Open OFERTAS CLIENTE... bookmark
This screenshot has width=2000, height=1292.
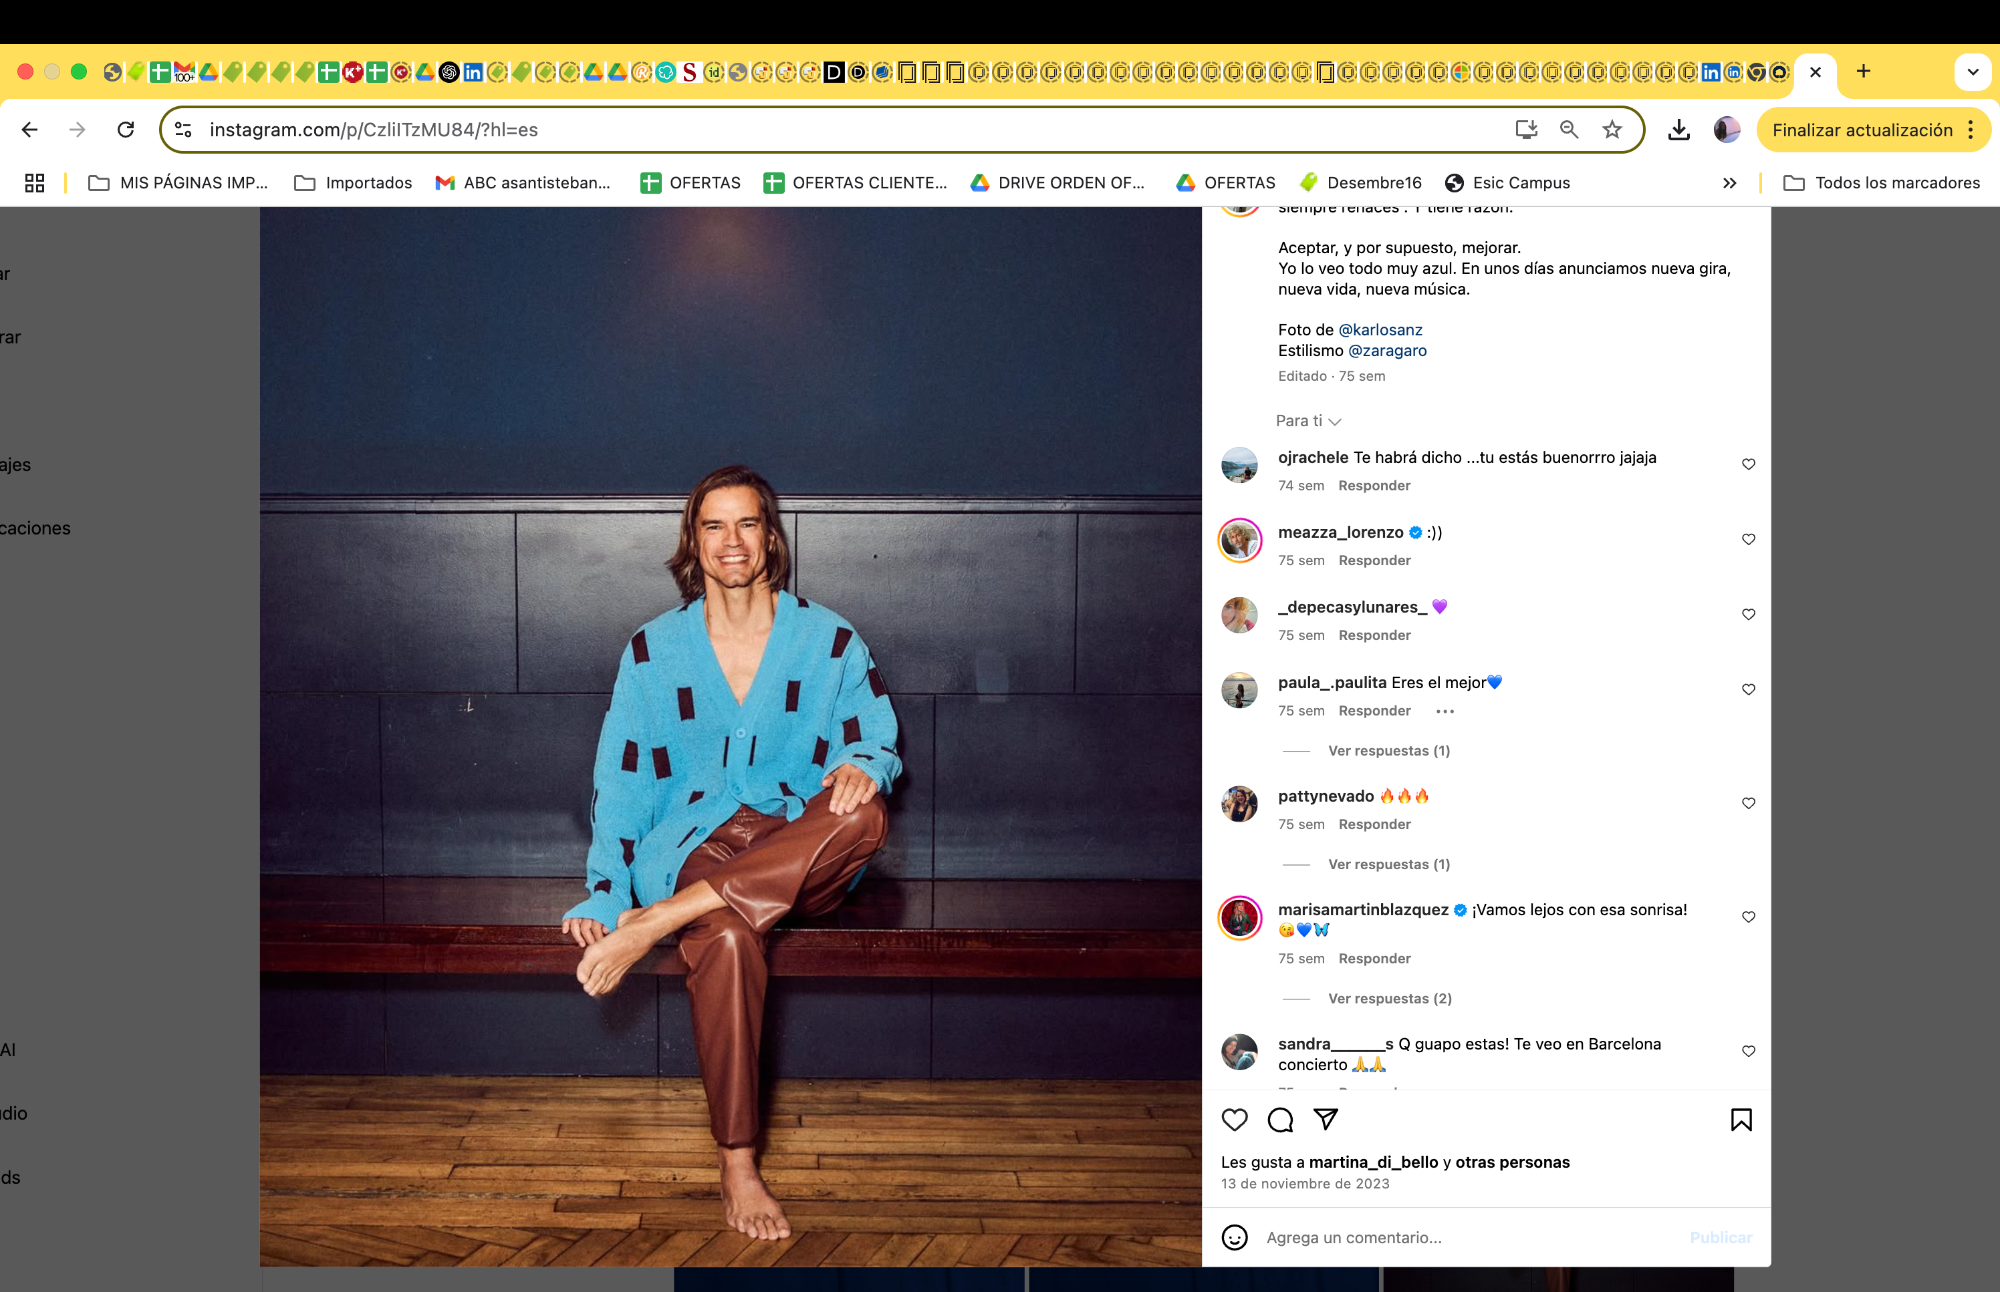pos(856,183)
